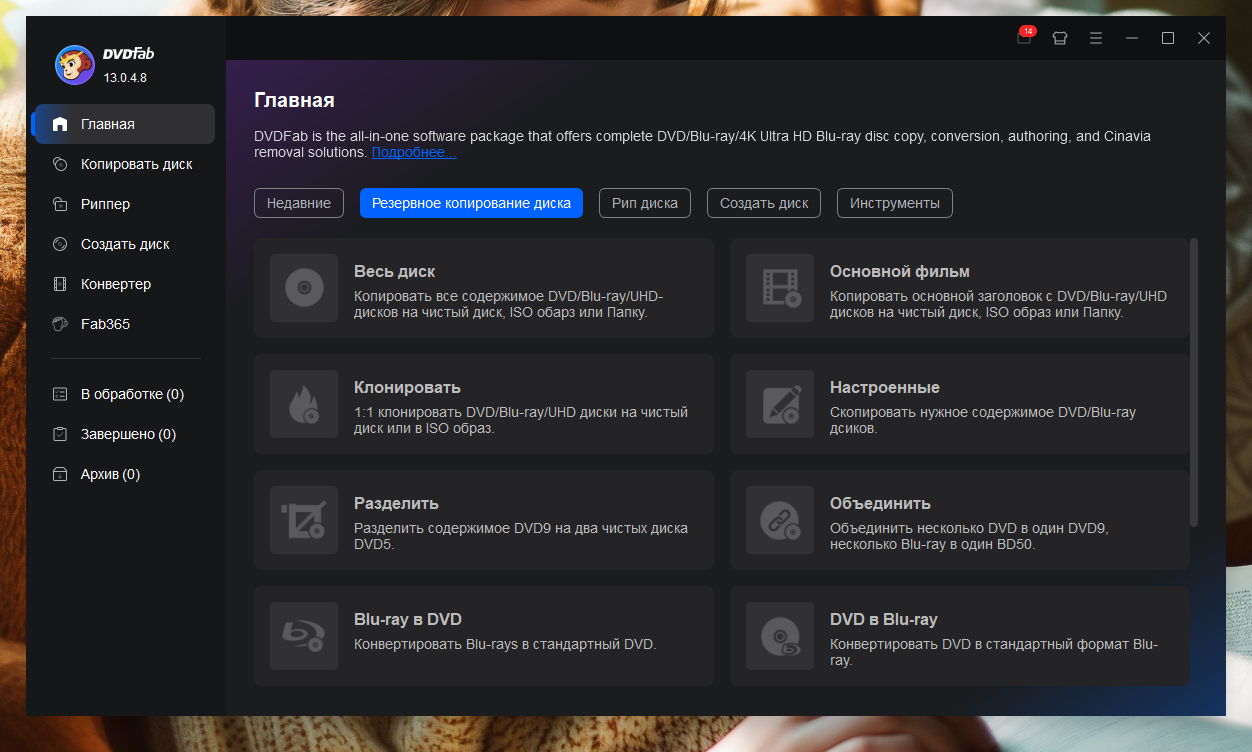1252x752 pixels.
Task: Click the Клонировать flame disc icon
Action: point(304,404)
